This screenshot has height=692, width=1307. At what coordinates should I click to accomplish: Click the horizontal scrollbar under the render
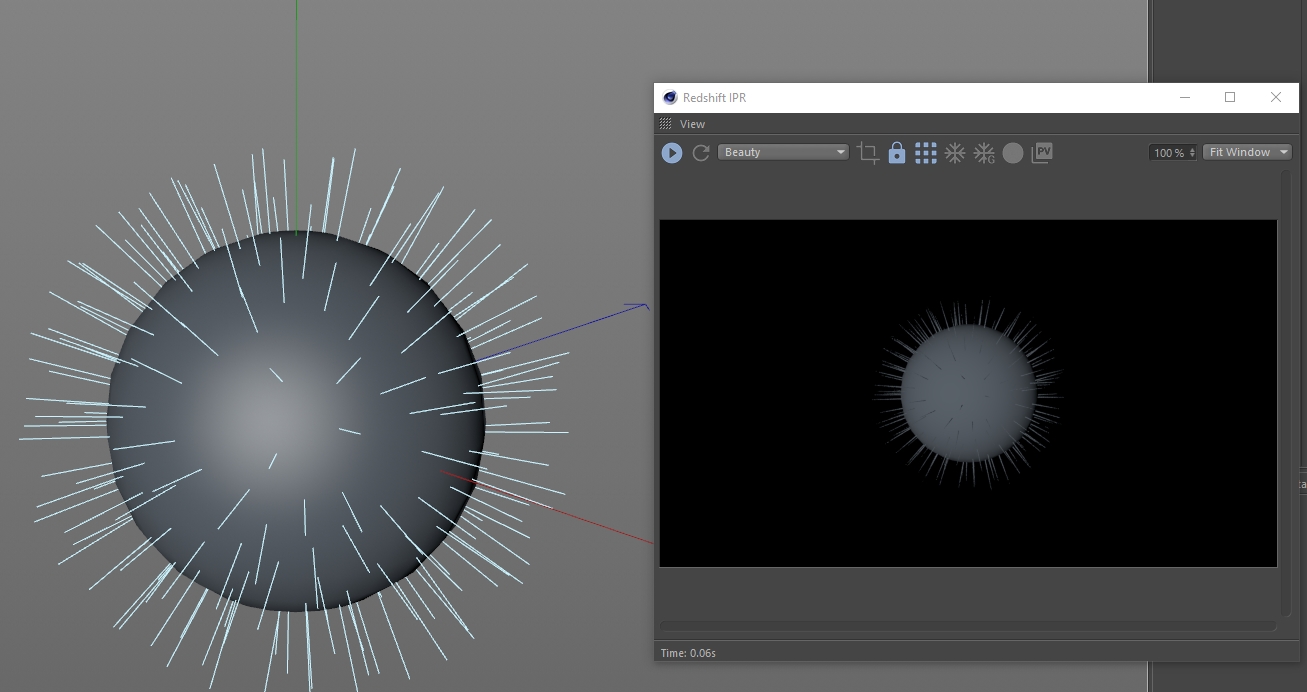tap(967, 627)
